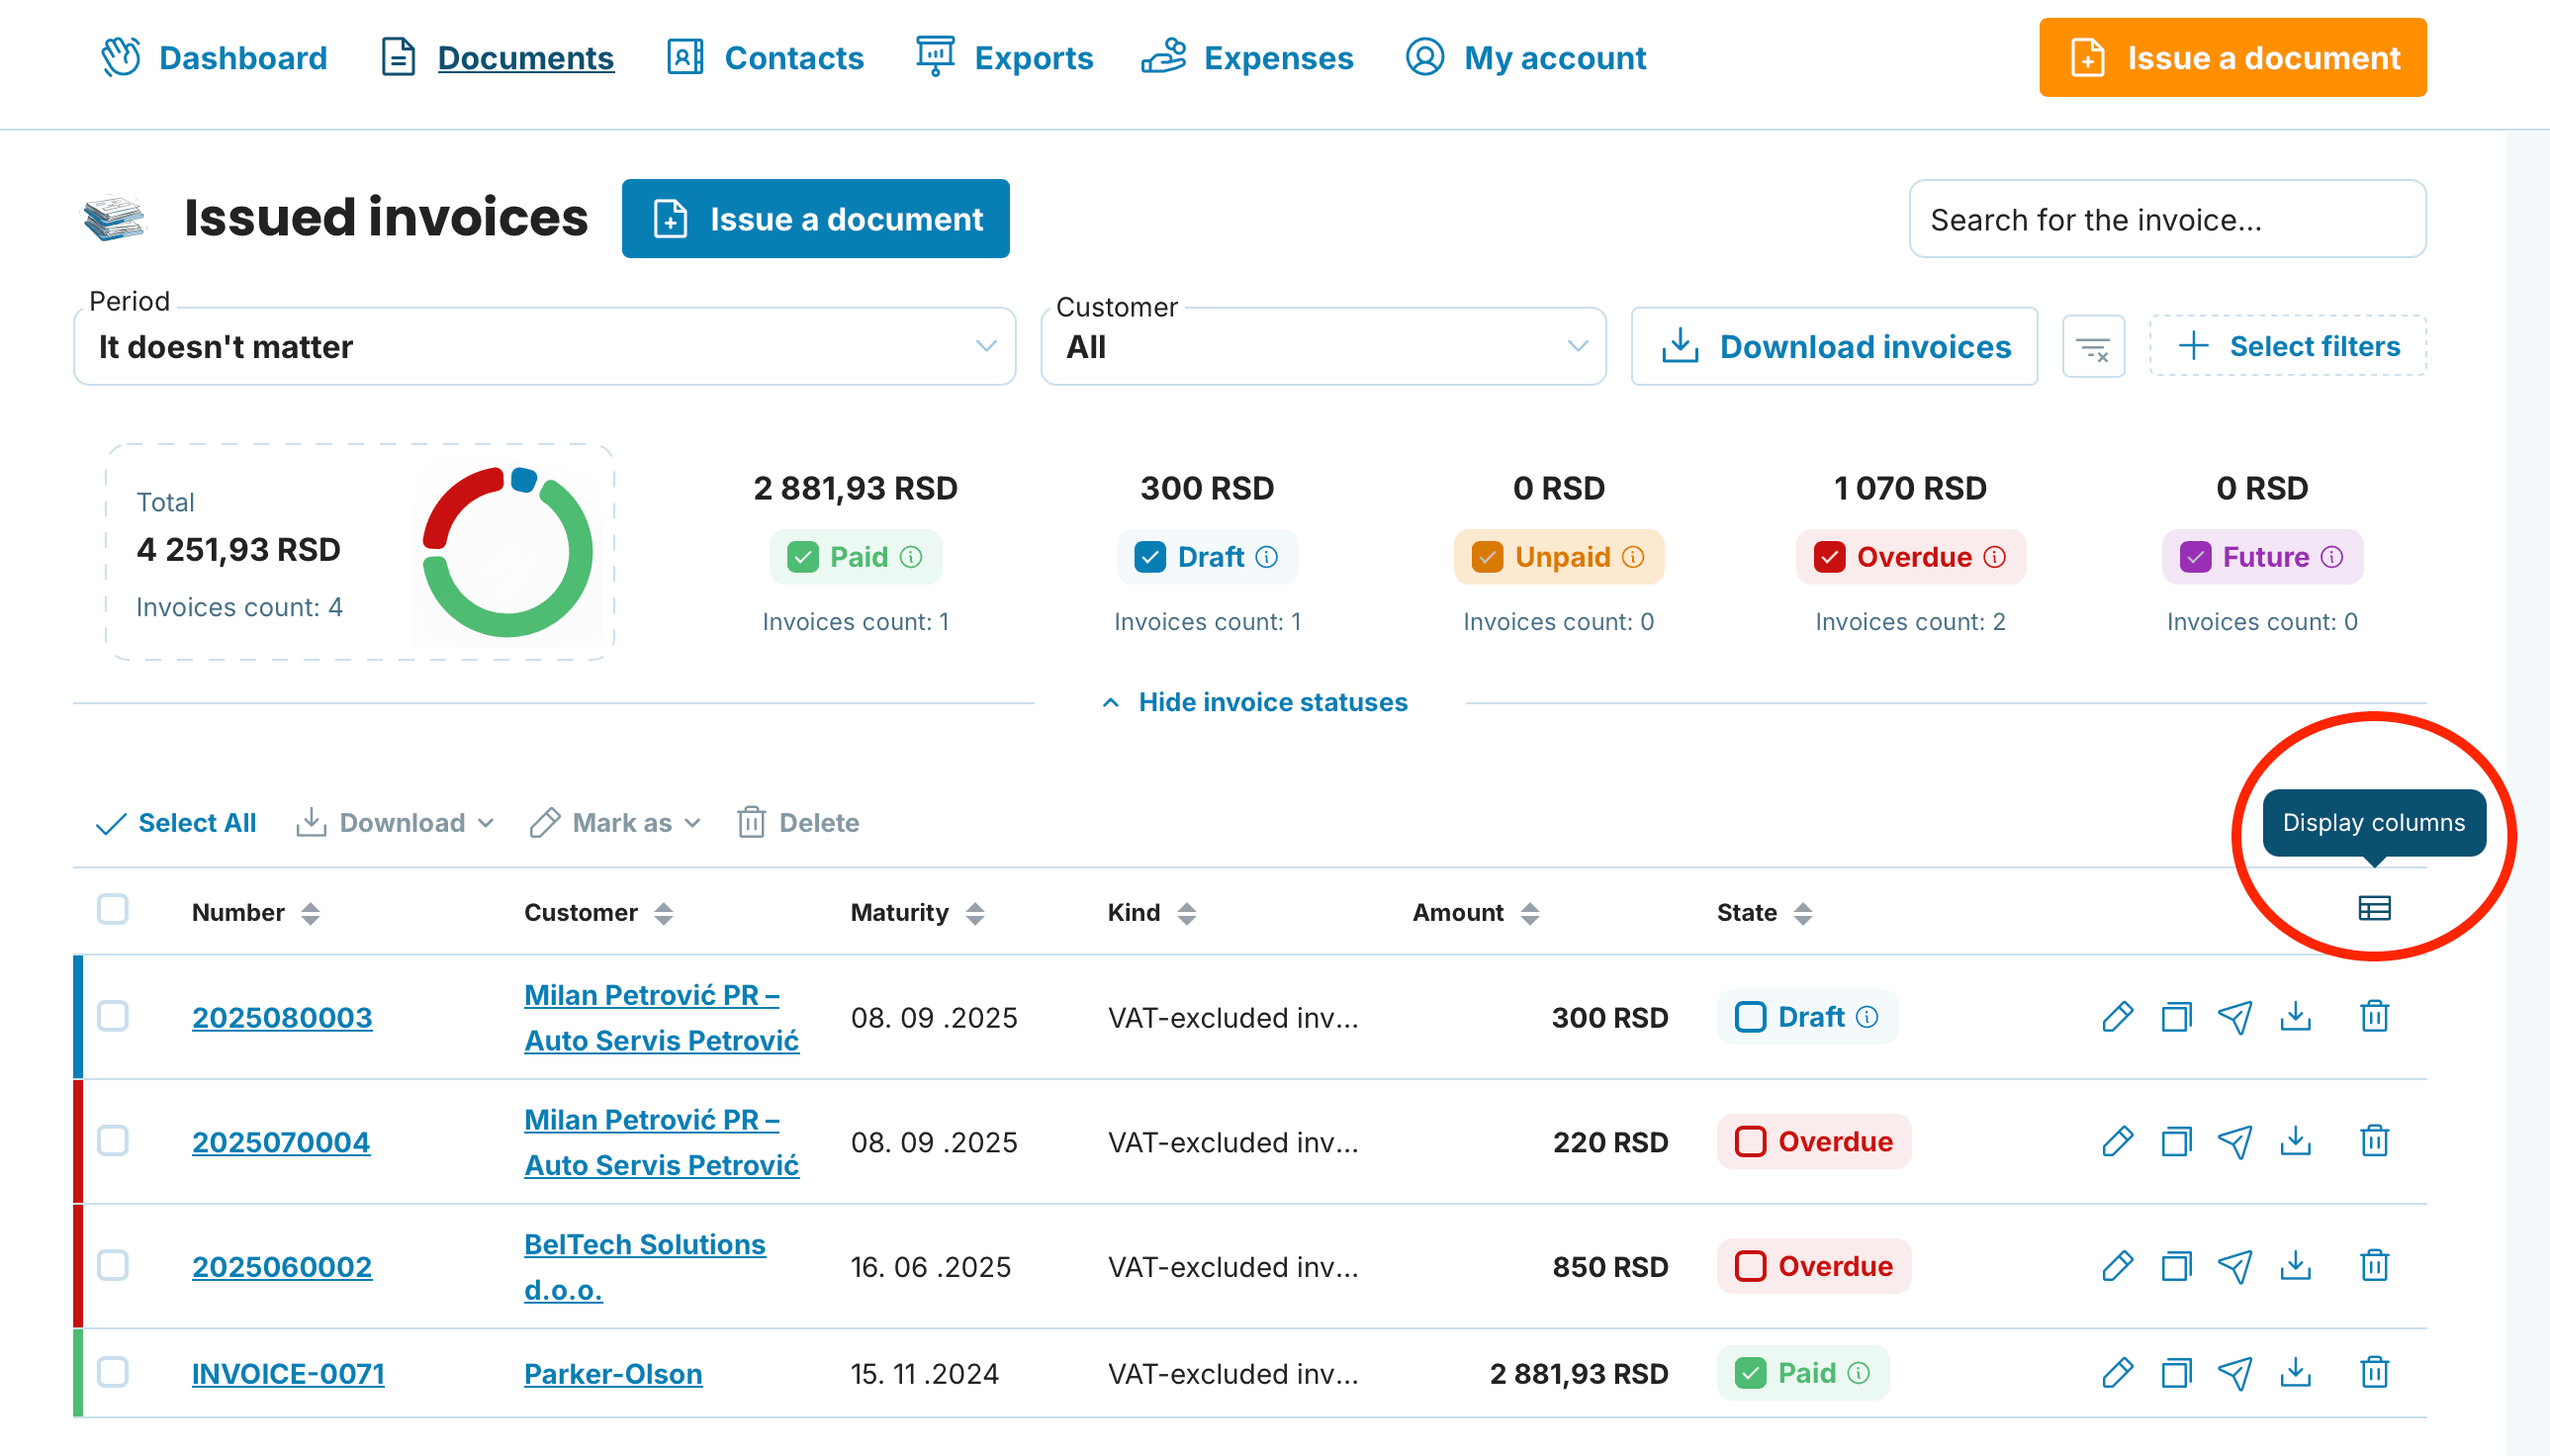Open the Customer All dropdown
This screenshot has height=1456, width=2550.
pos(1323,347)
